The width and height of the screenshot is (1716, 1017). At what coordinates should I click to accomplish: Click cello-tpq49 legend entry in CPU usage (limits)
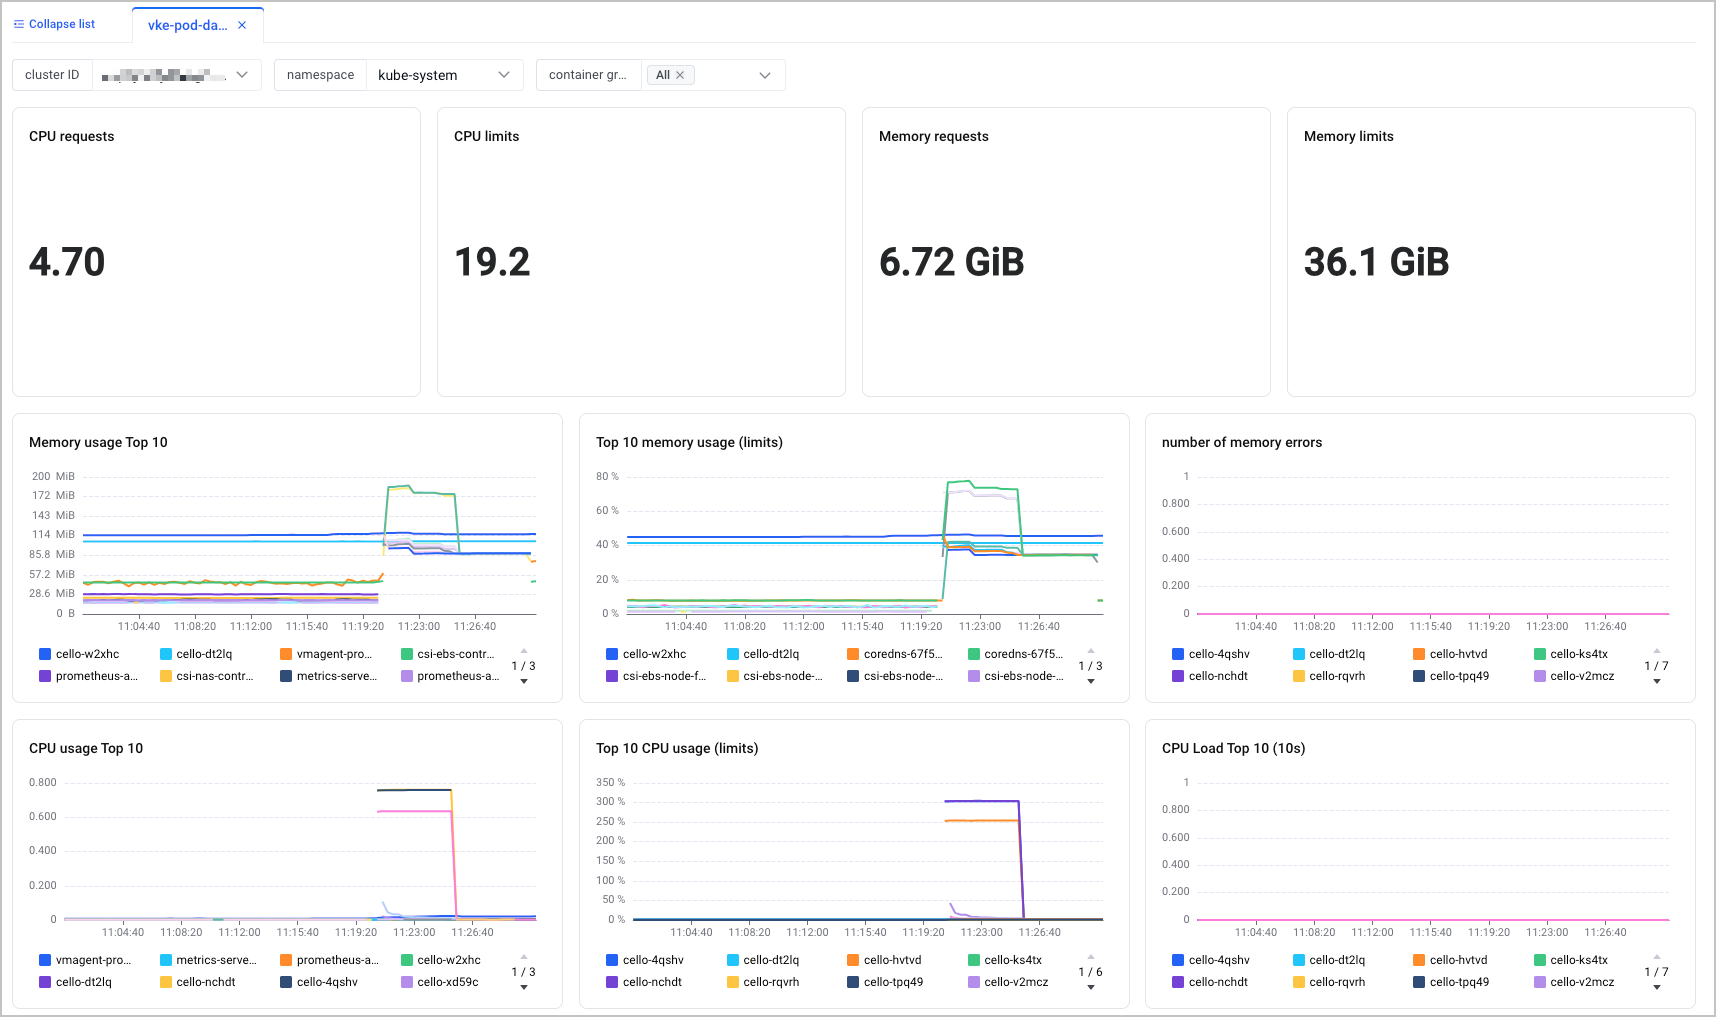point(885,982)
